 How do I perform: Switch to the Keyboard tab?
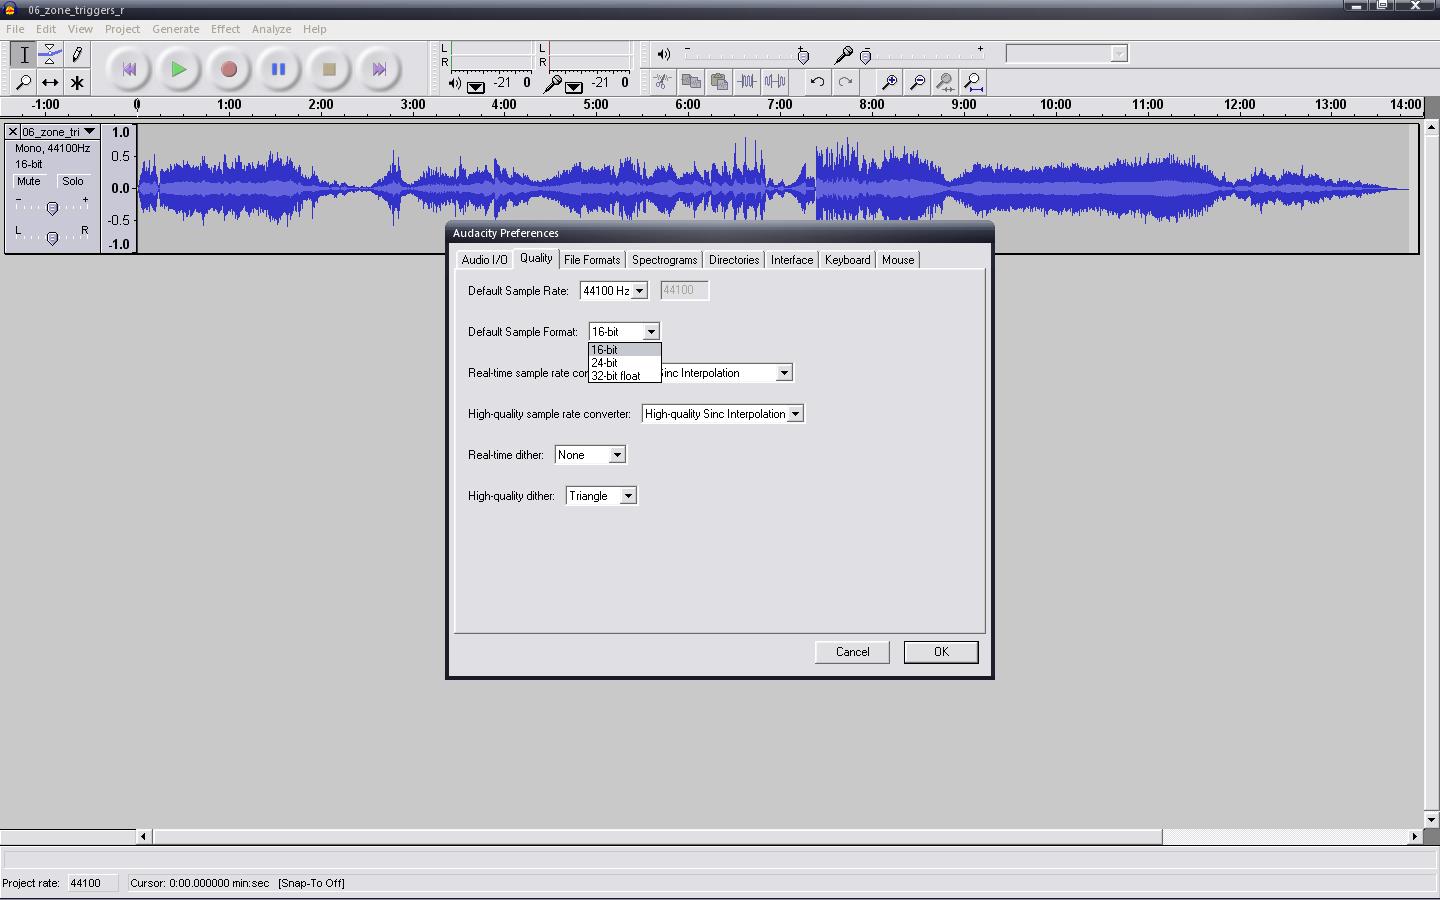tap(848, 260)
